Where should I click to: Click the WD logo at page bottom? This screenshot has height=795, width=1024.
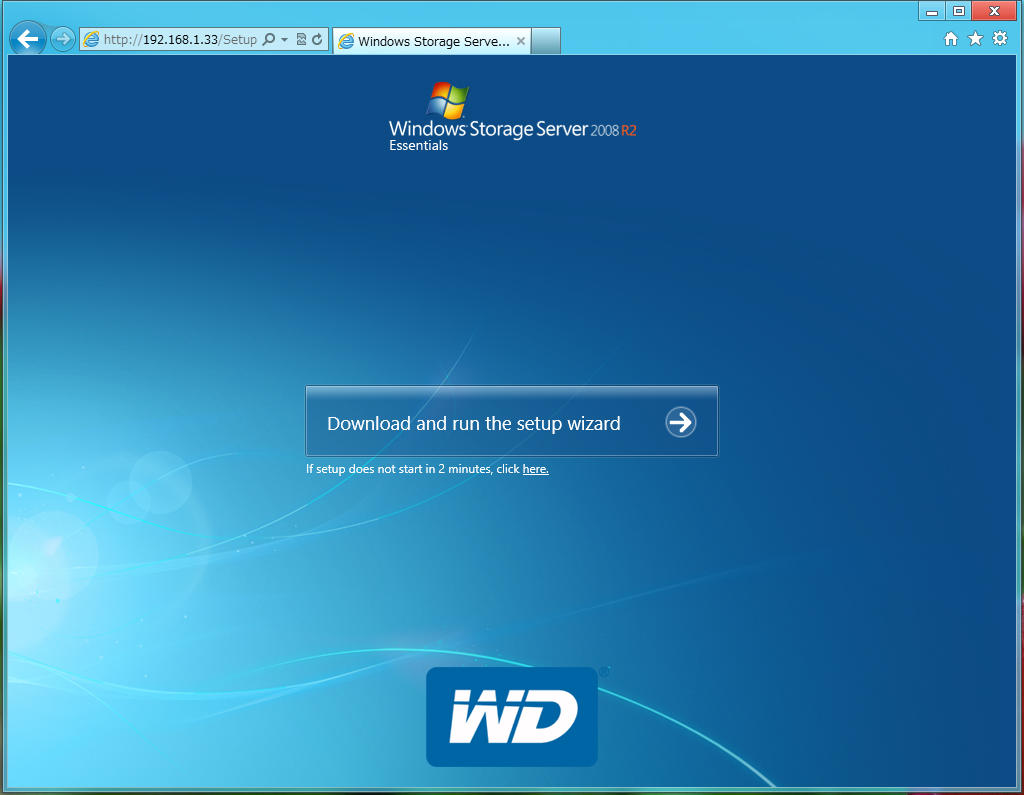coord(512,717)
